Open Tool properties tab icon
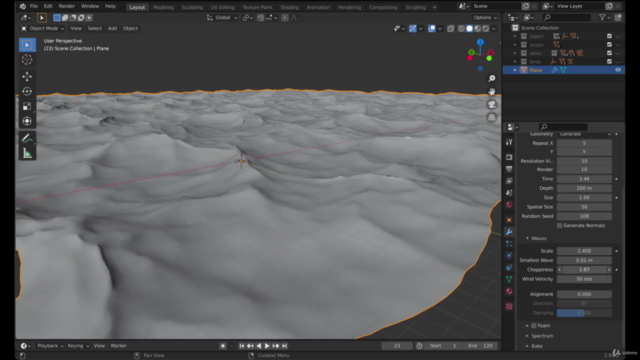 [509, 142]
